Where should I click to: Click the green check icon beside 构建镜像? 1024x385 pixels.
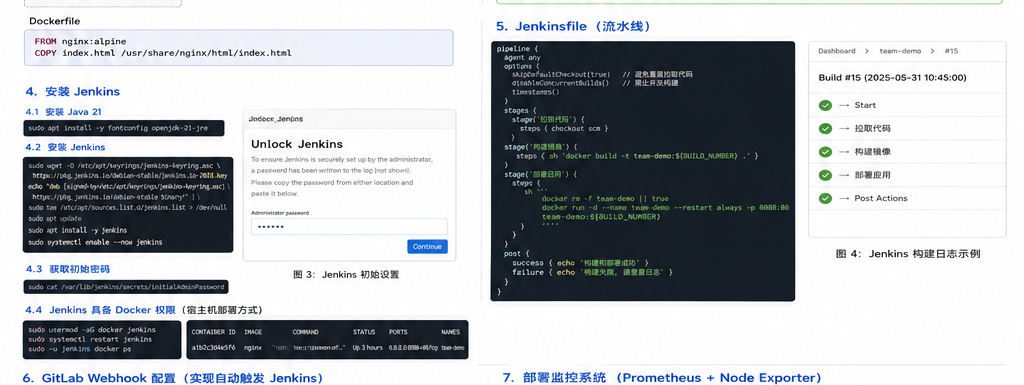[825, 152]
